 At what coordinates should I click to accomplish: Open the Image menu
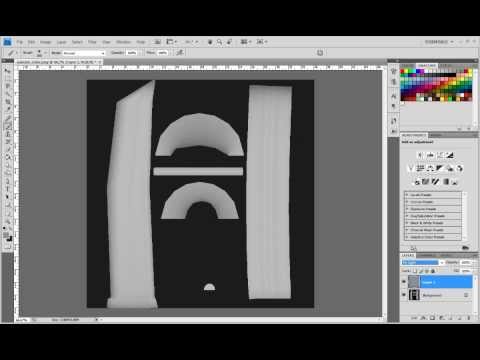coord(46,42)
